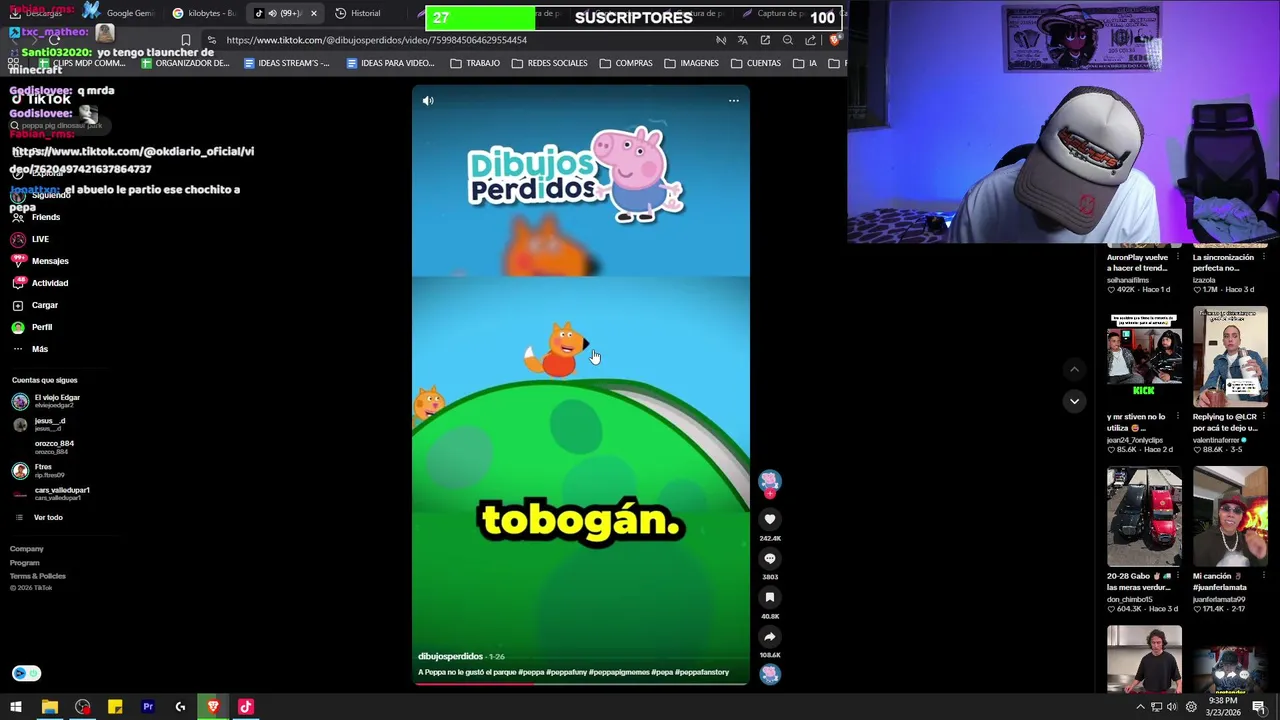Open the Company footer link
This screenshot has height=720, width=1280.
tap(27, 549)
